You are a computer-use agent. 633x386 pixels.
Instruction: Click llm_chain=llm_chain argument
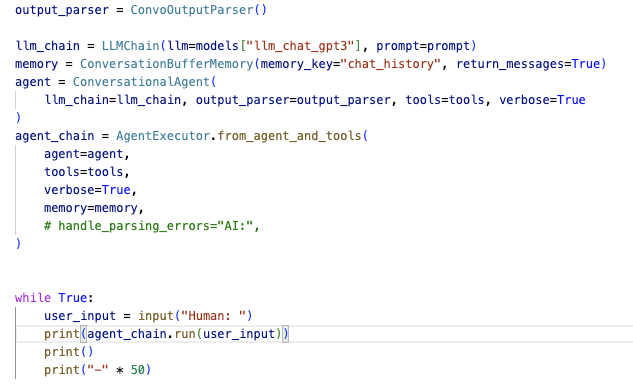coord(113,100)
